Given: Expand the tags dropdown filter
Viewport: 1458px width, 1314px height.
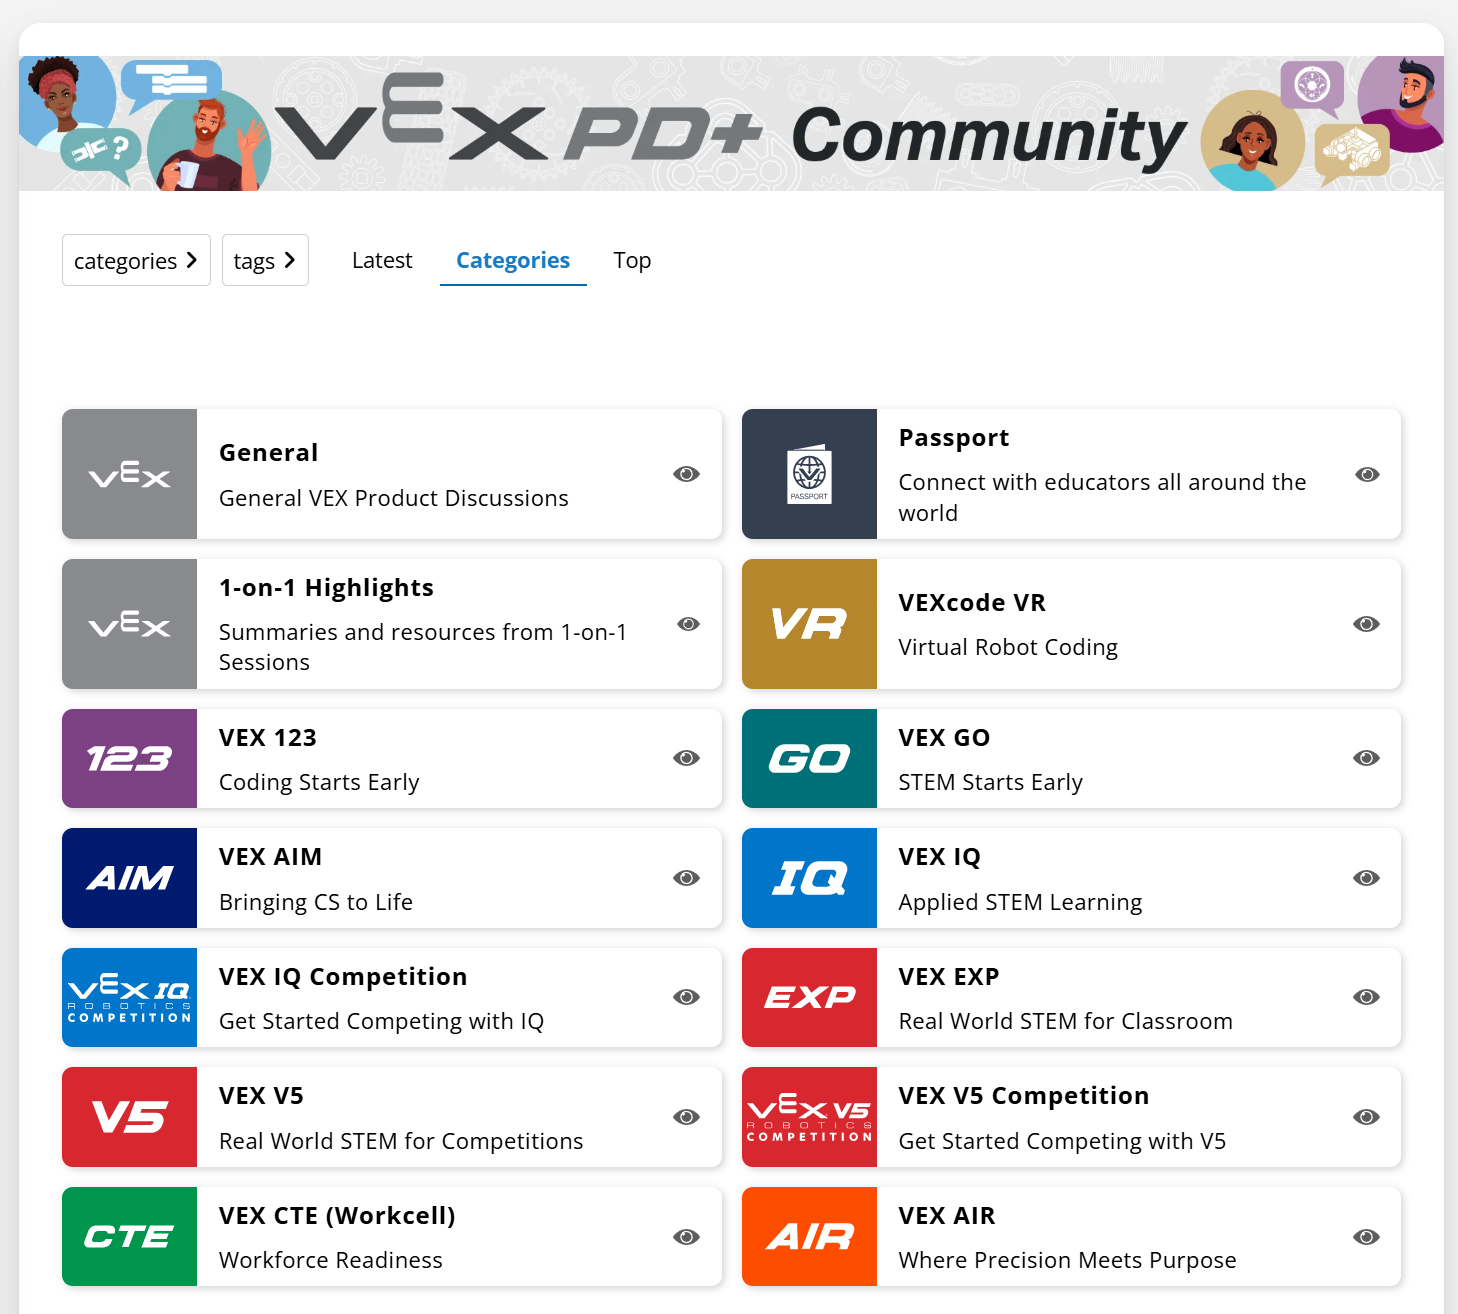Looking at the screenshot, I should tap(265, 260).
